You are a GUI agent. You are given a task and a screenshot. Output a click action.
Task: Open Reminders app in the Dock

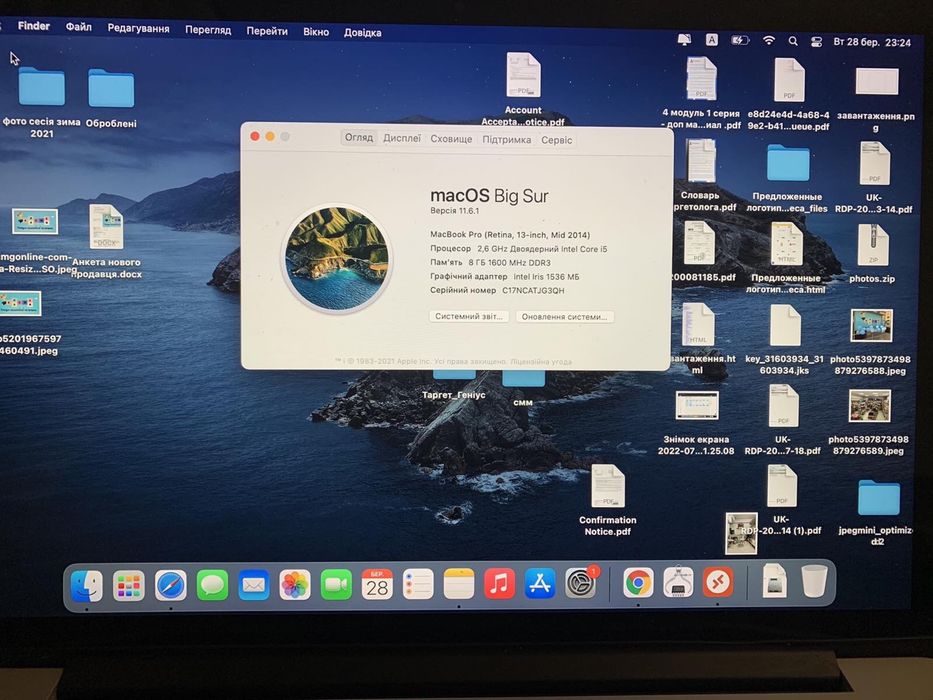point(418,584)
